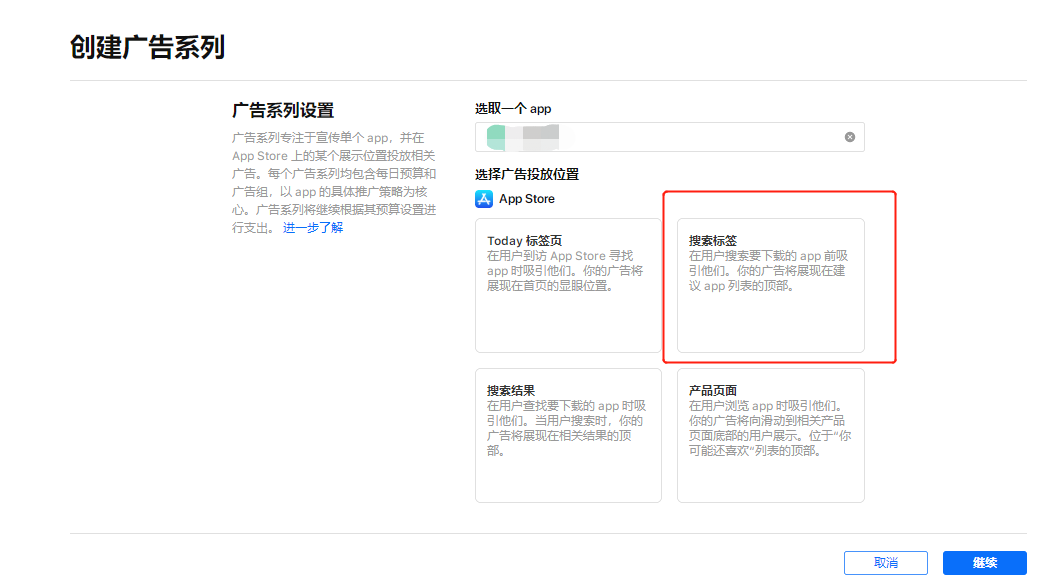The image size is (1049, 583).
Task: Open the 进一步了解 link
Action: click(312, 228)
